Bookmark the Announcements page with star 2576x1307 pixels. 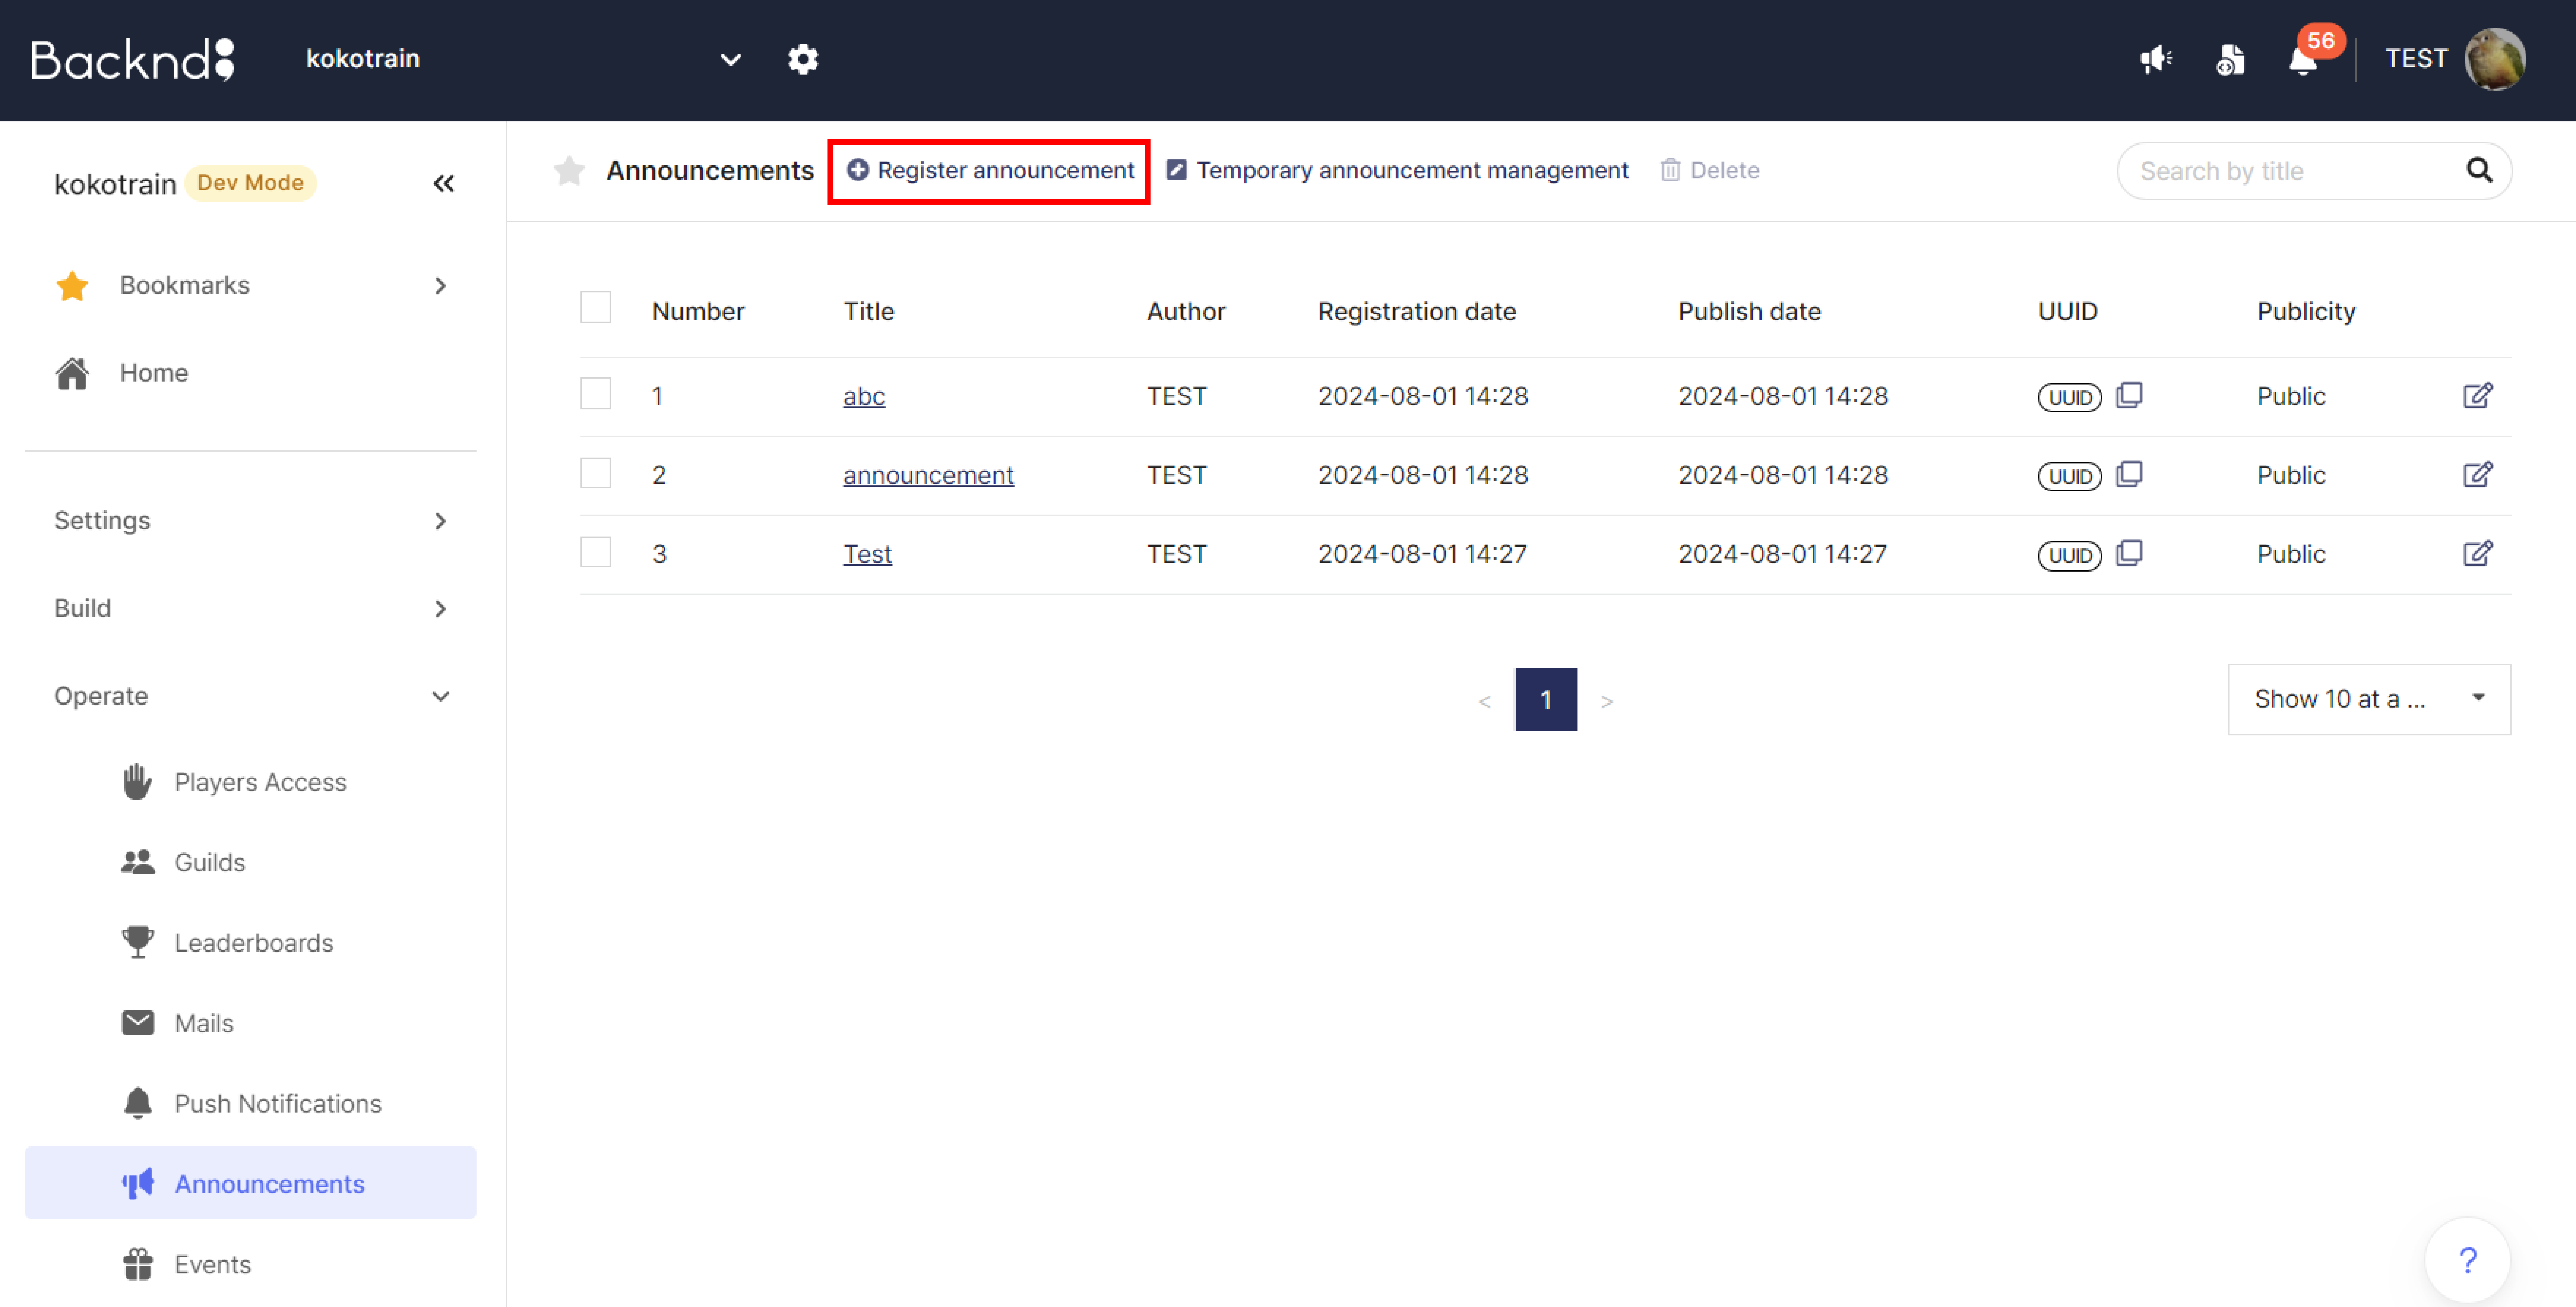pyautogui.click(x=569, y=171)
